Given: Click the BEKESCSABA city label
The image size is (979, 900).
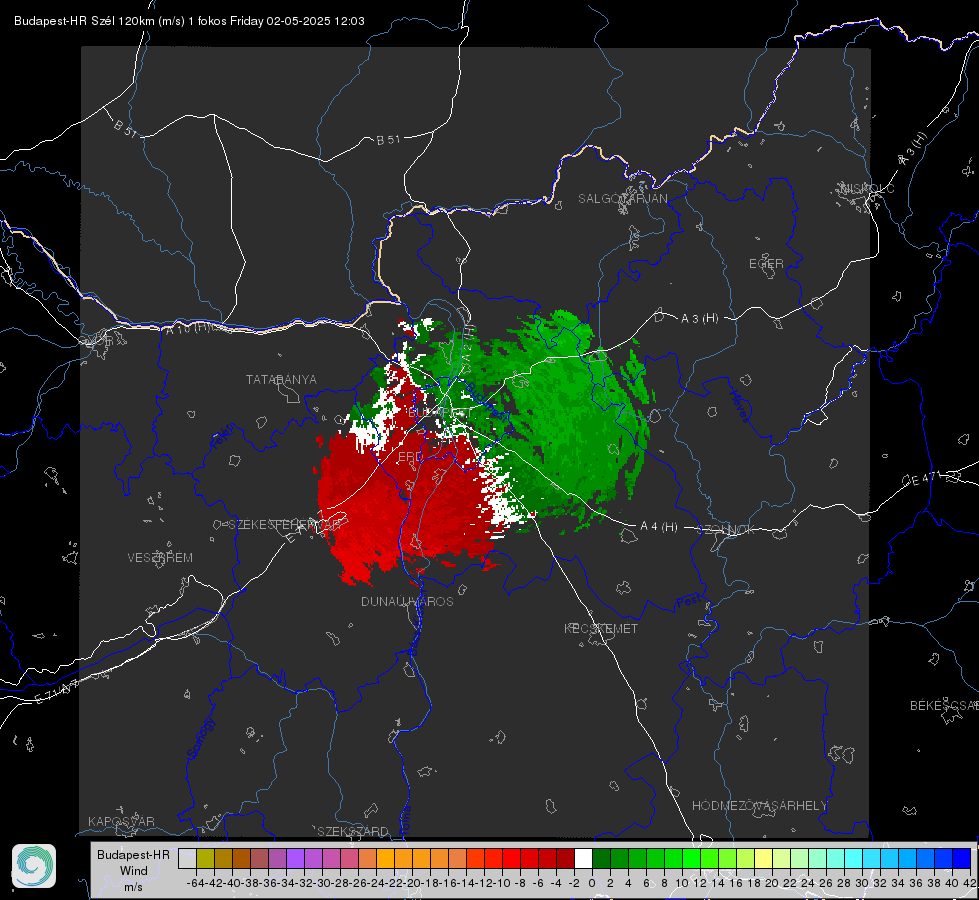Looking at the screenshot, I should click(944, 706).
